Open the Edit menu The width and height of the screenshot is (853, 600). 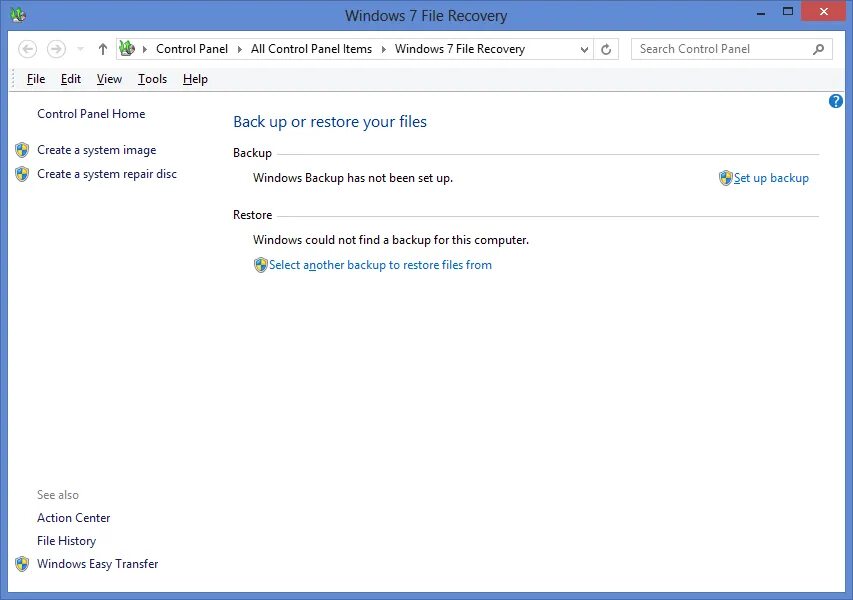tap(71, 79)
